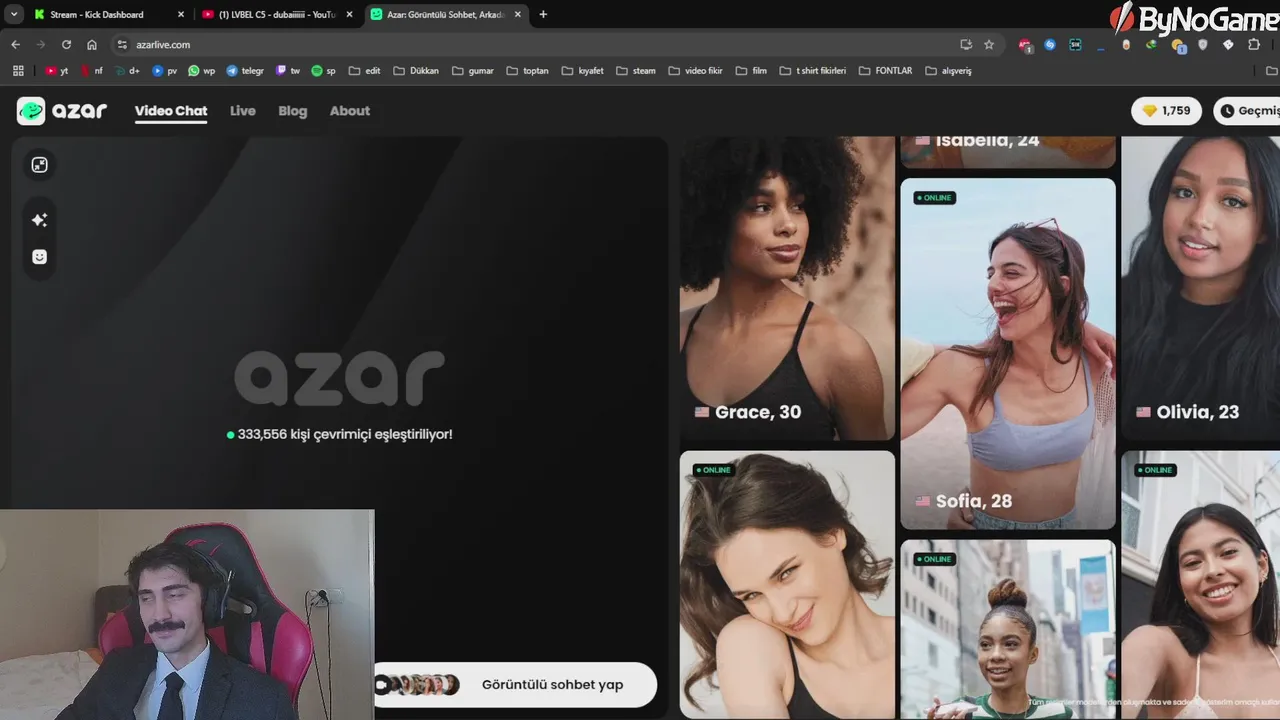Expand the alışveriş bookmark folder
The image size is (1280, 720).
948,71
